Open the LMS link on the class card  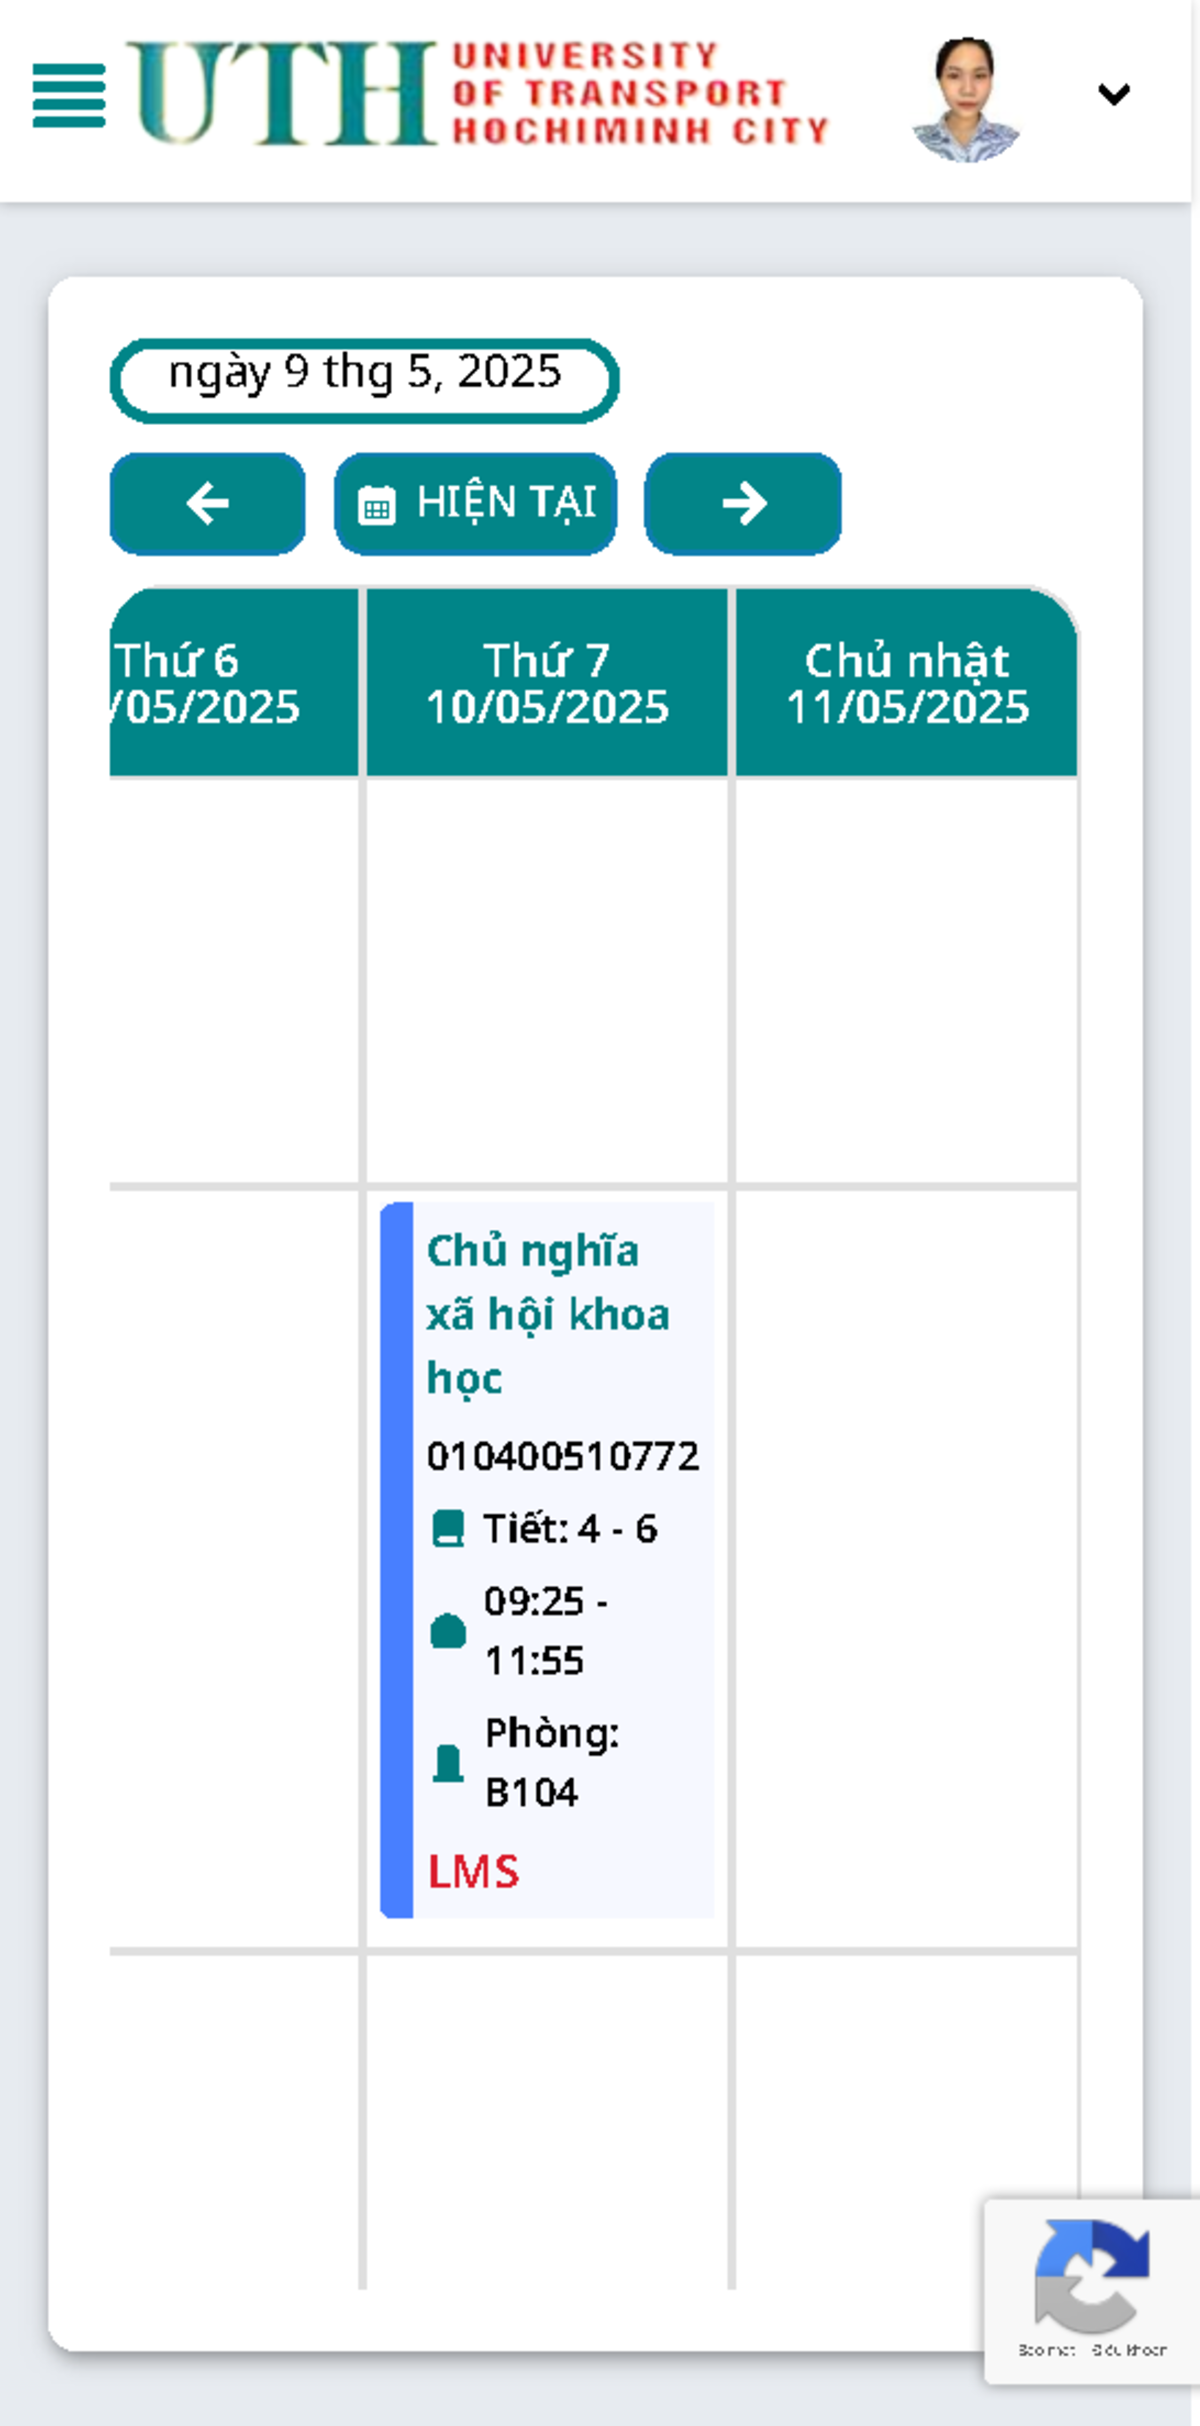[x=474, y=1872]
